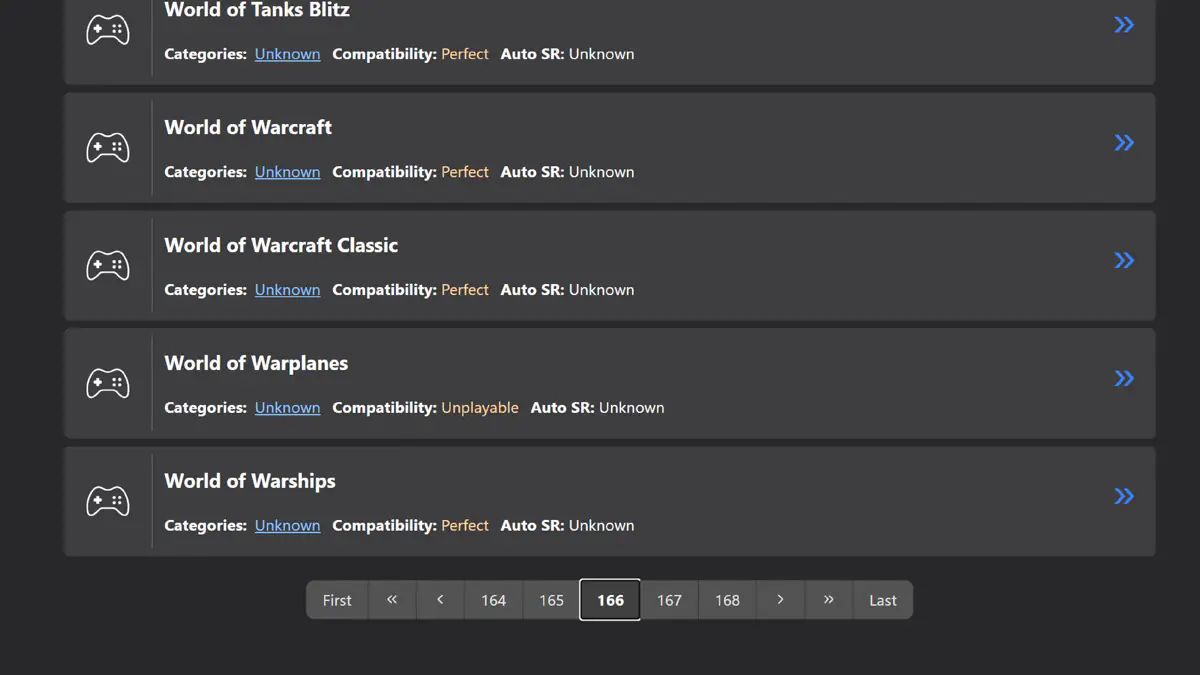Expand World of Warcraft Classic entry chevron
This screenshot has width=1200, height=675.
point(1124,261)
